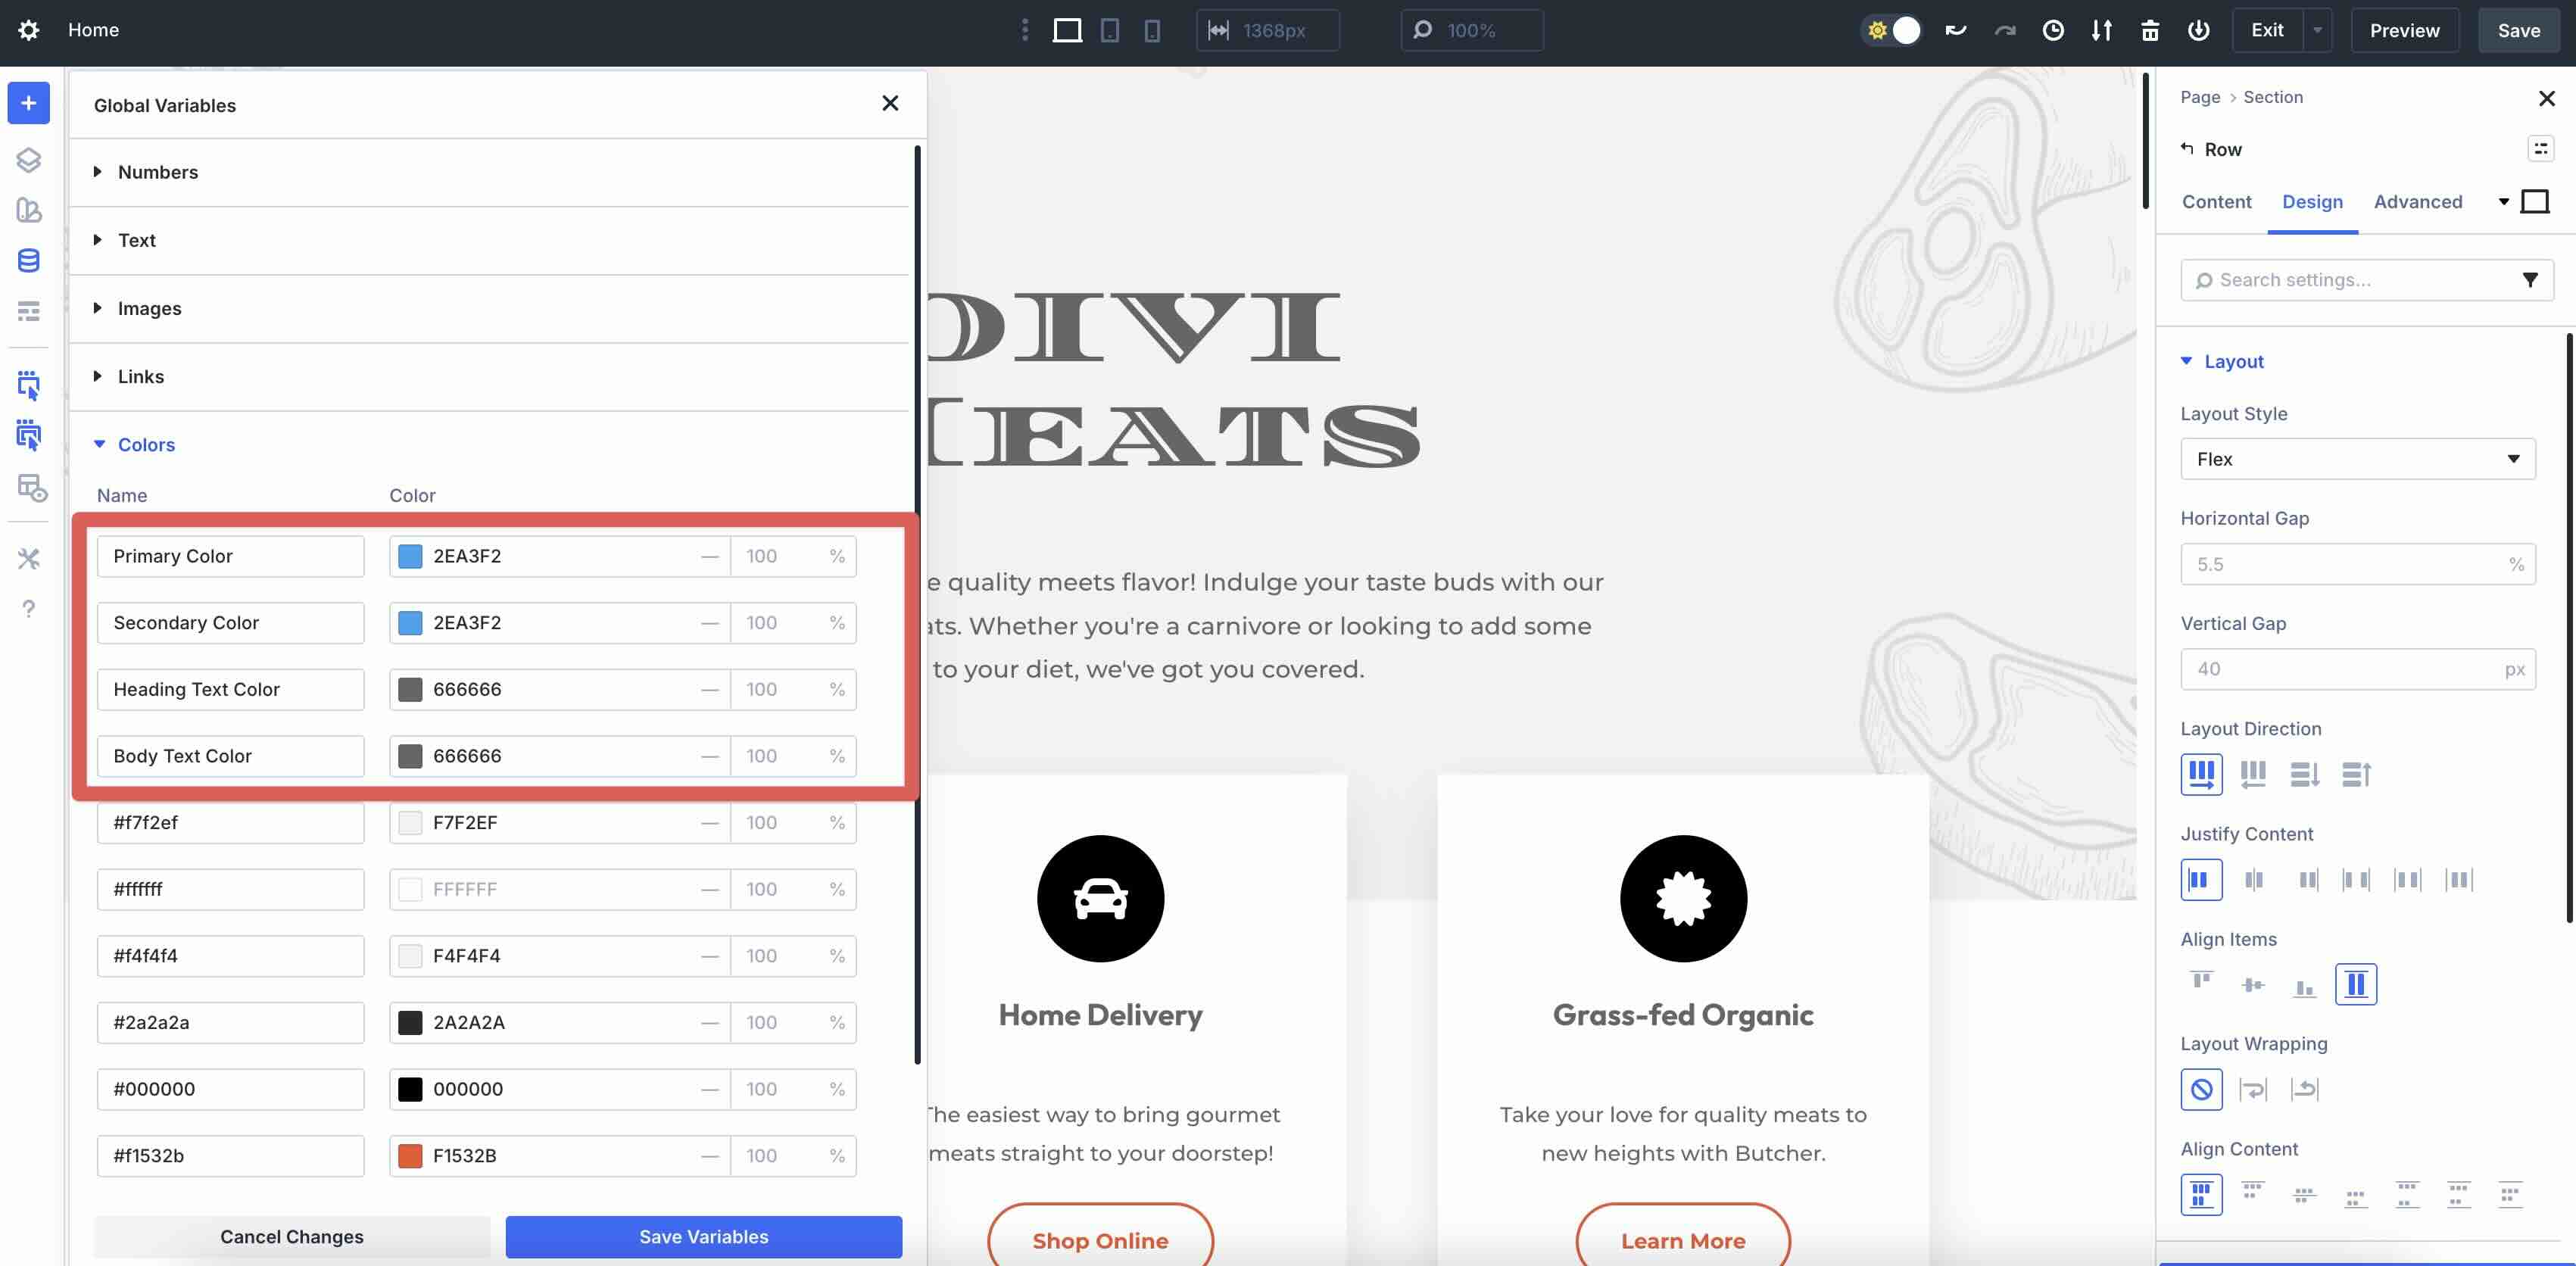Open the Layers panel in the left sidebar
Screen dimensions: 2576x1266
pos(28,159)
